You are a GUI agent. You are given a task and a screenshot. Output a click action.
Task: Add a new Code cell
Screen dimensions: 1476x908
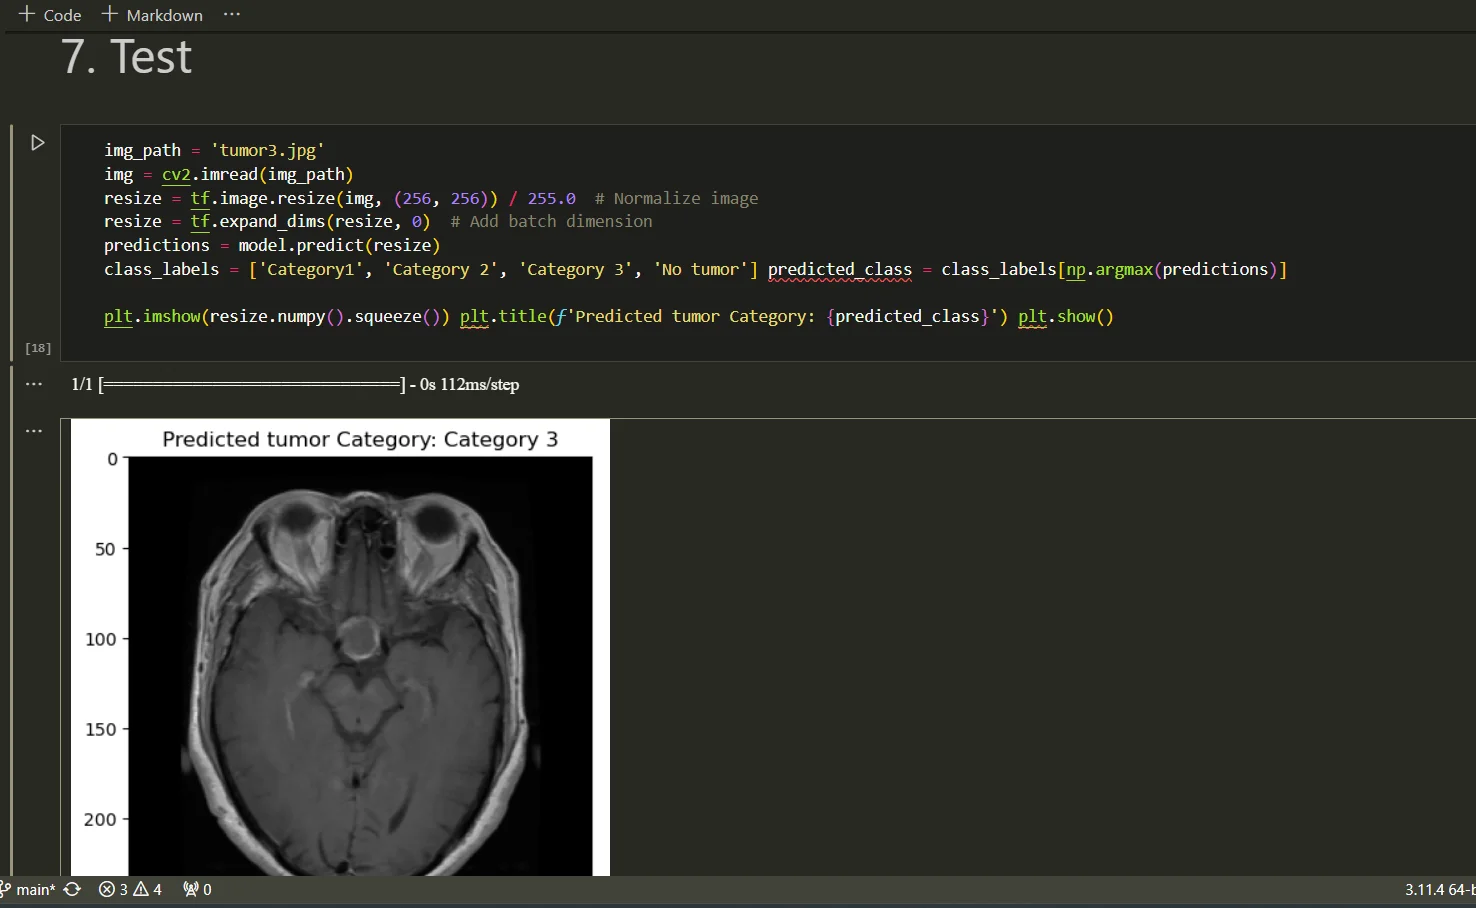[50, 15]
